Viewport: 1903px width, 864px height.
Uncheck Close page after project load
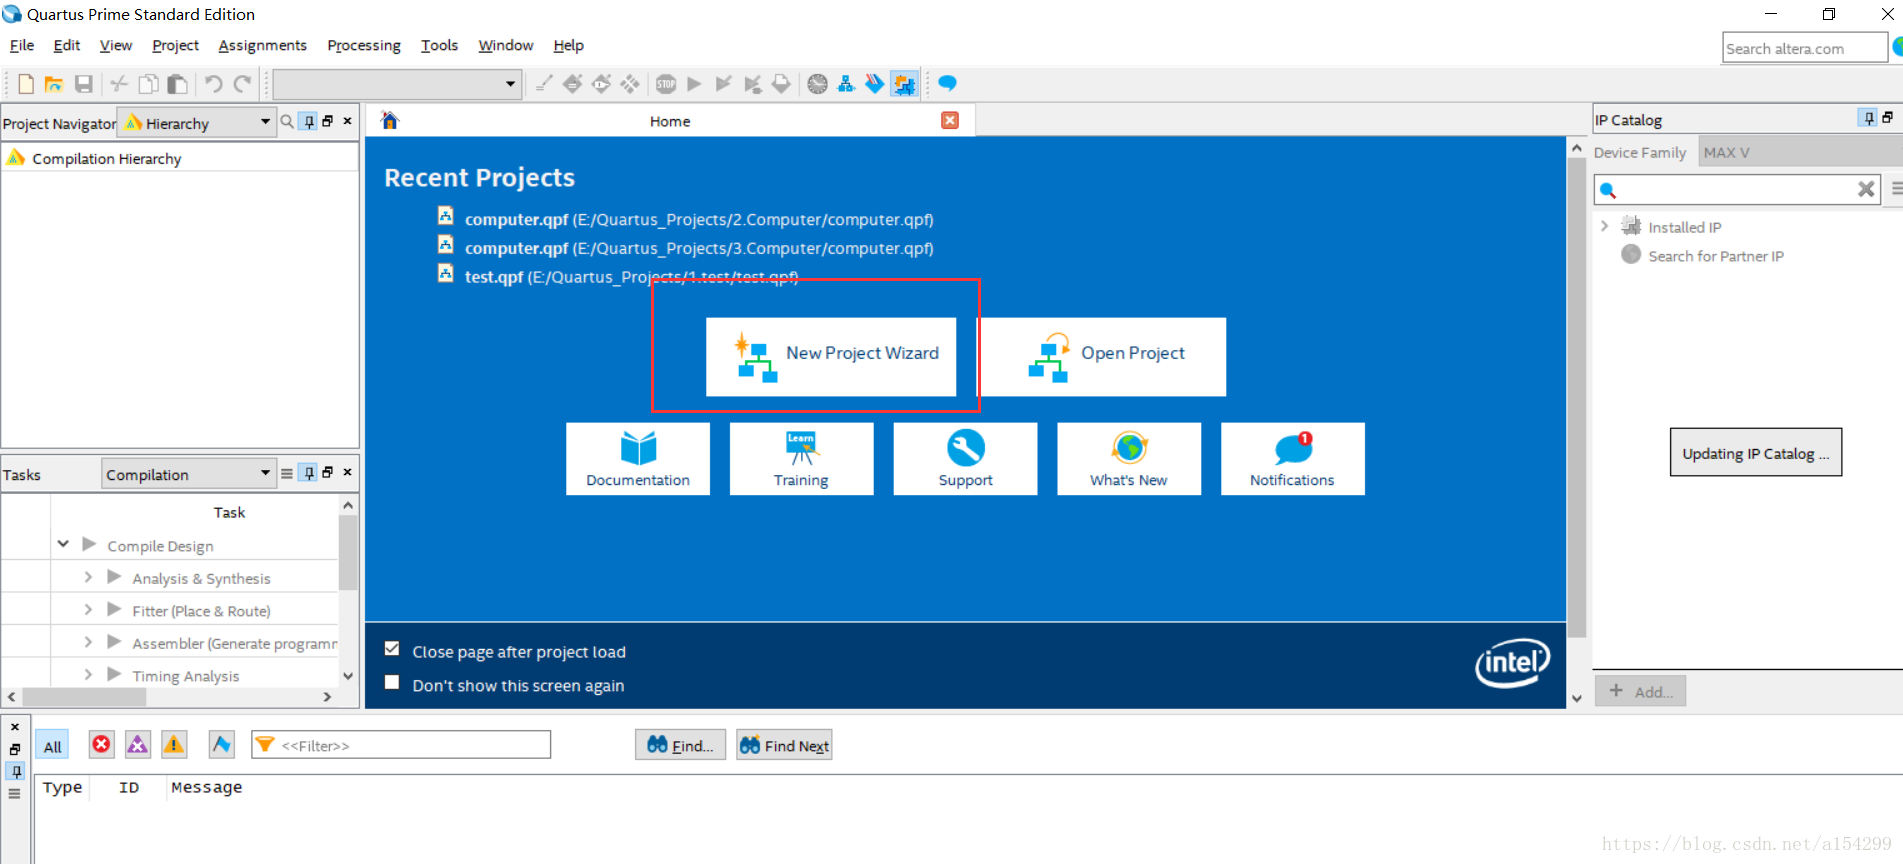coord(392,649)
